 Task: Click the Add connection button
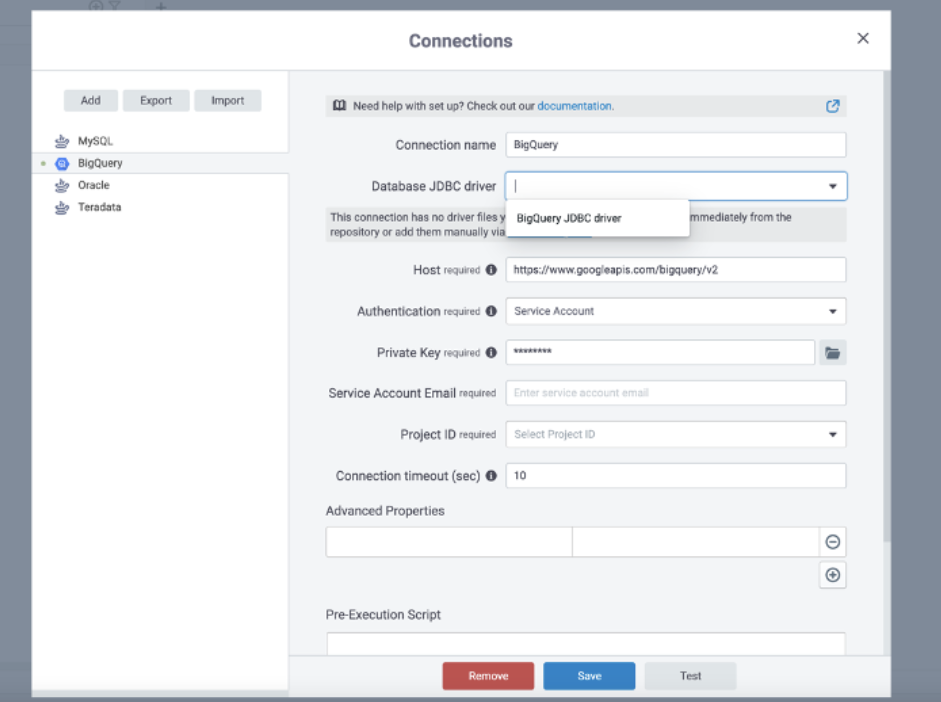tap(91, 101)
